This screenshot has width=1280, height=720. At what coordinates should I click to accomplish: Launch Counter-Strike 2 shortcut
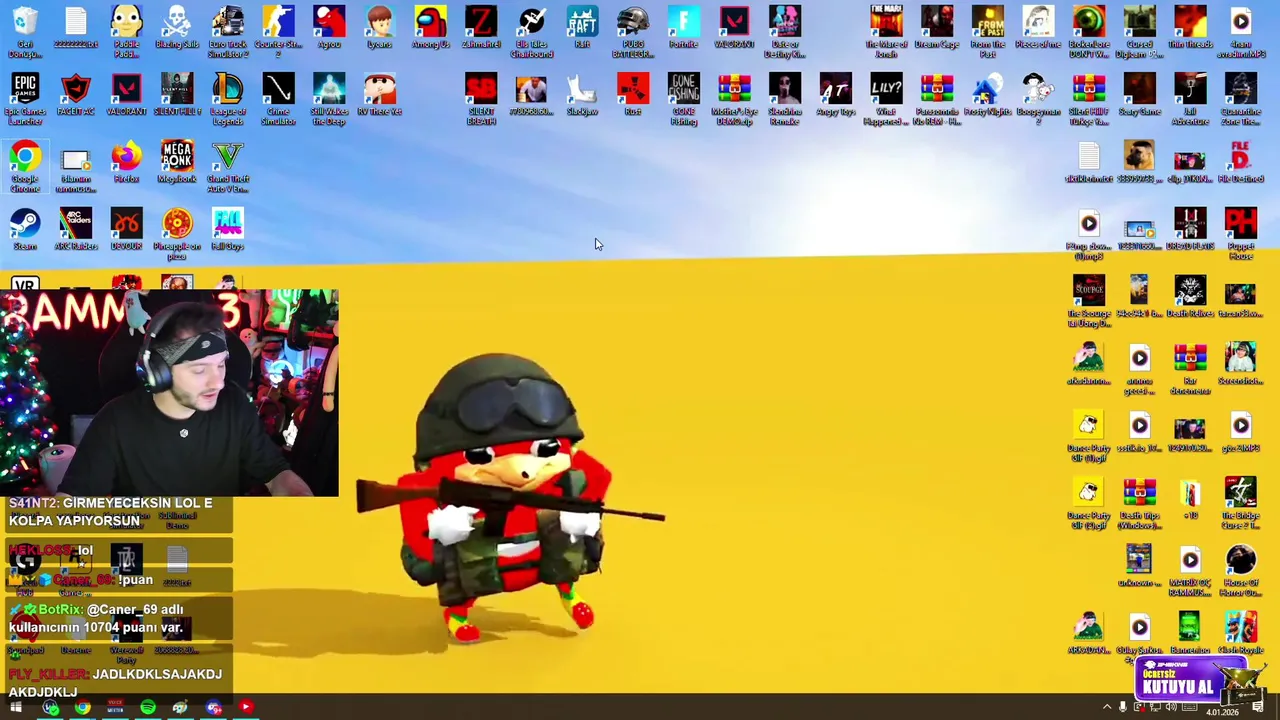(x=279, y=30)
